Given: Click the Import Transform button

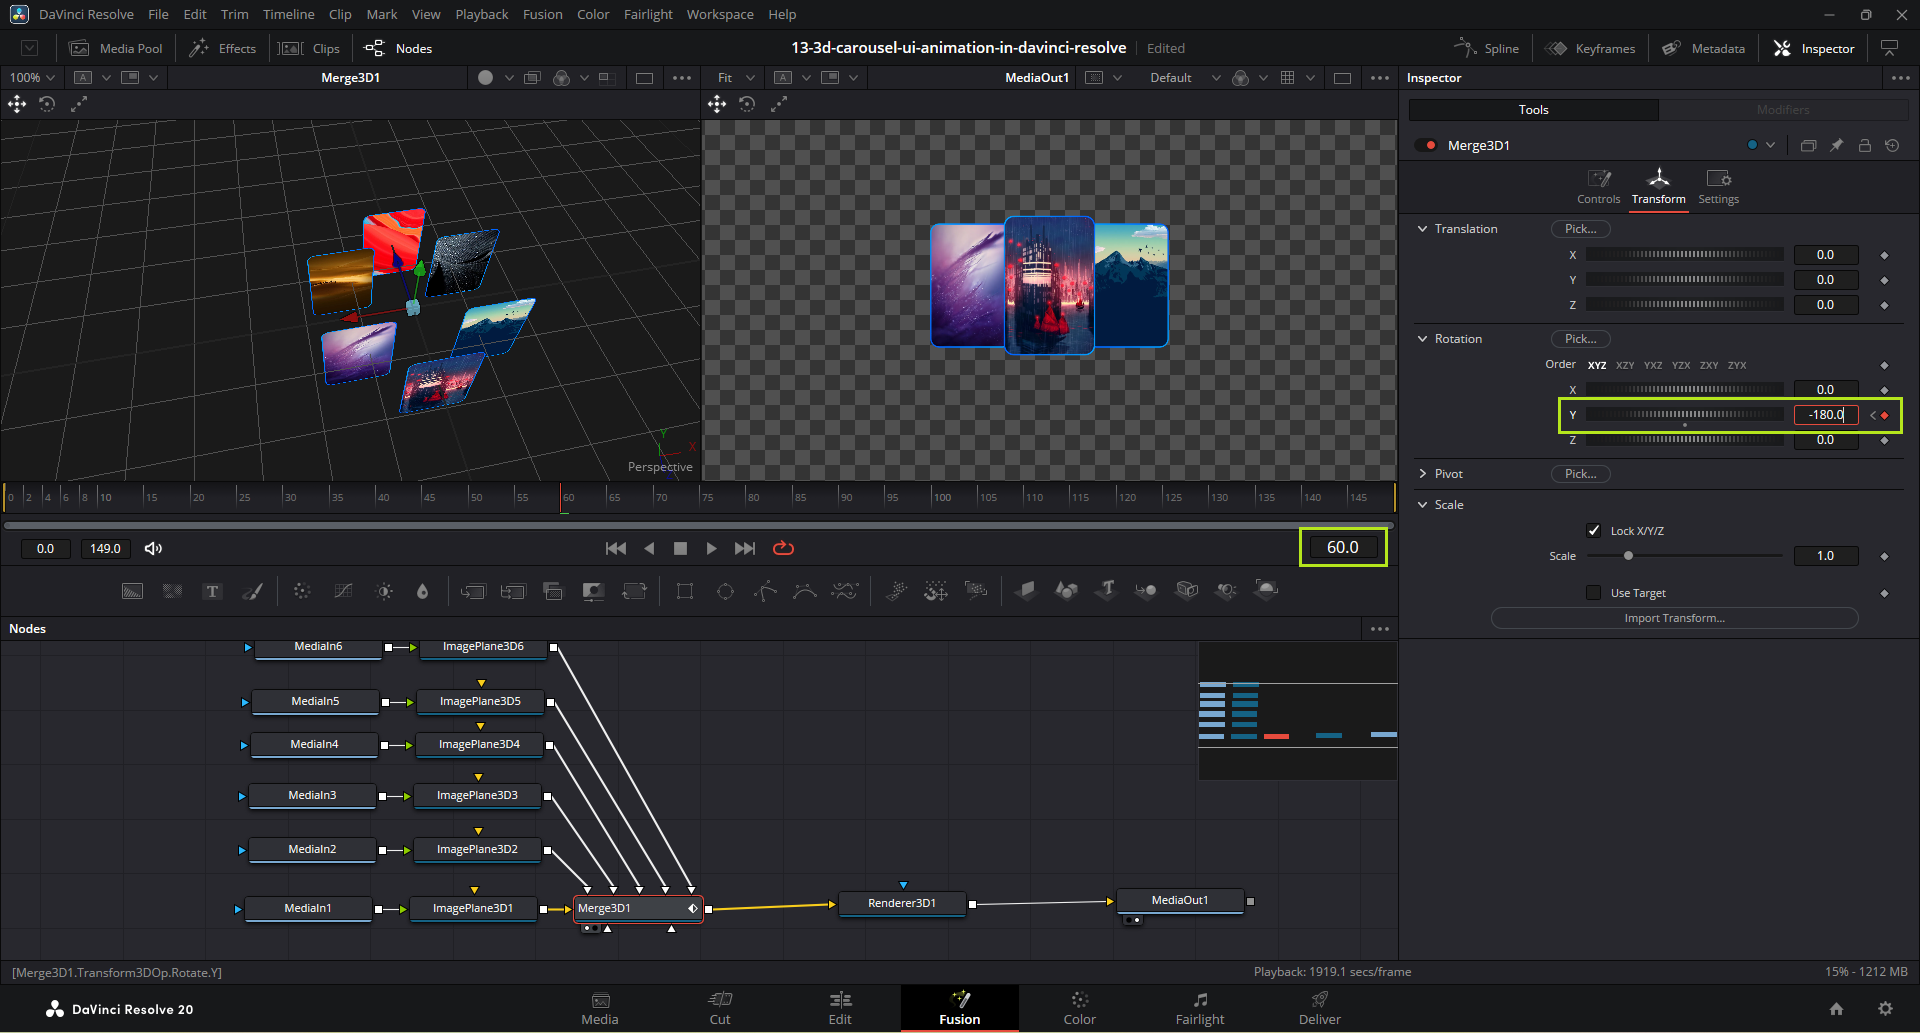Looking at the screenshot, I should point(1674,618).
